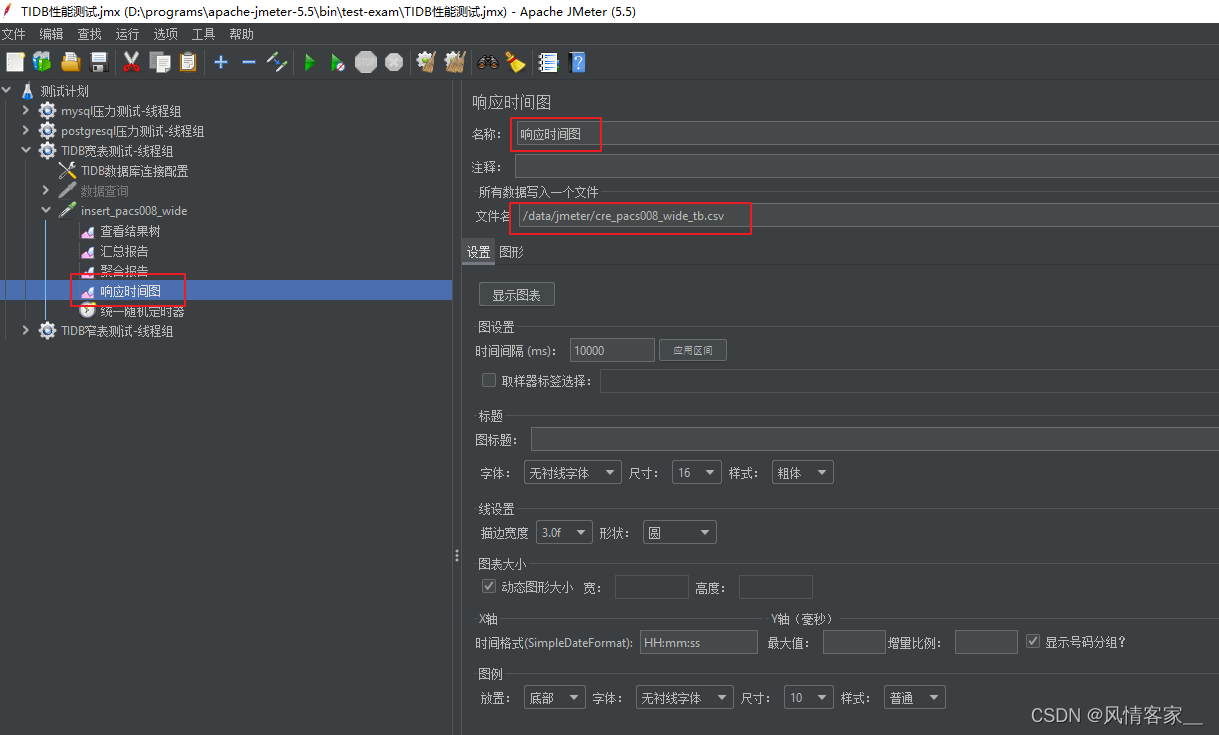Open the 选项 menu
Viewport: 1219px width, 735px height.
[165, 33]
